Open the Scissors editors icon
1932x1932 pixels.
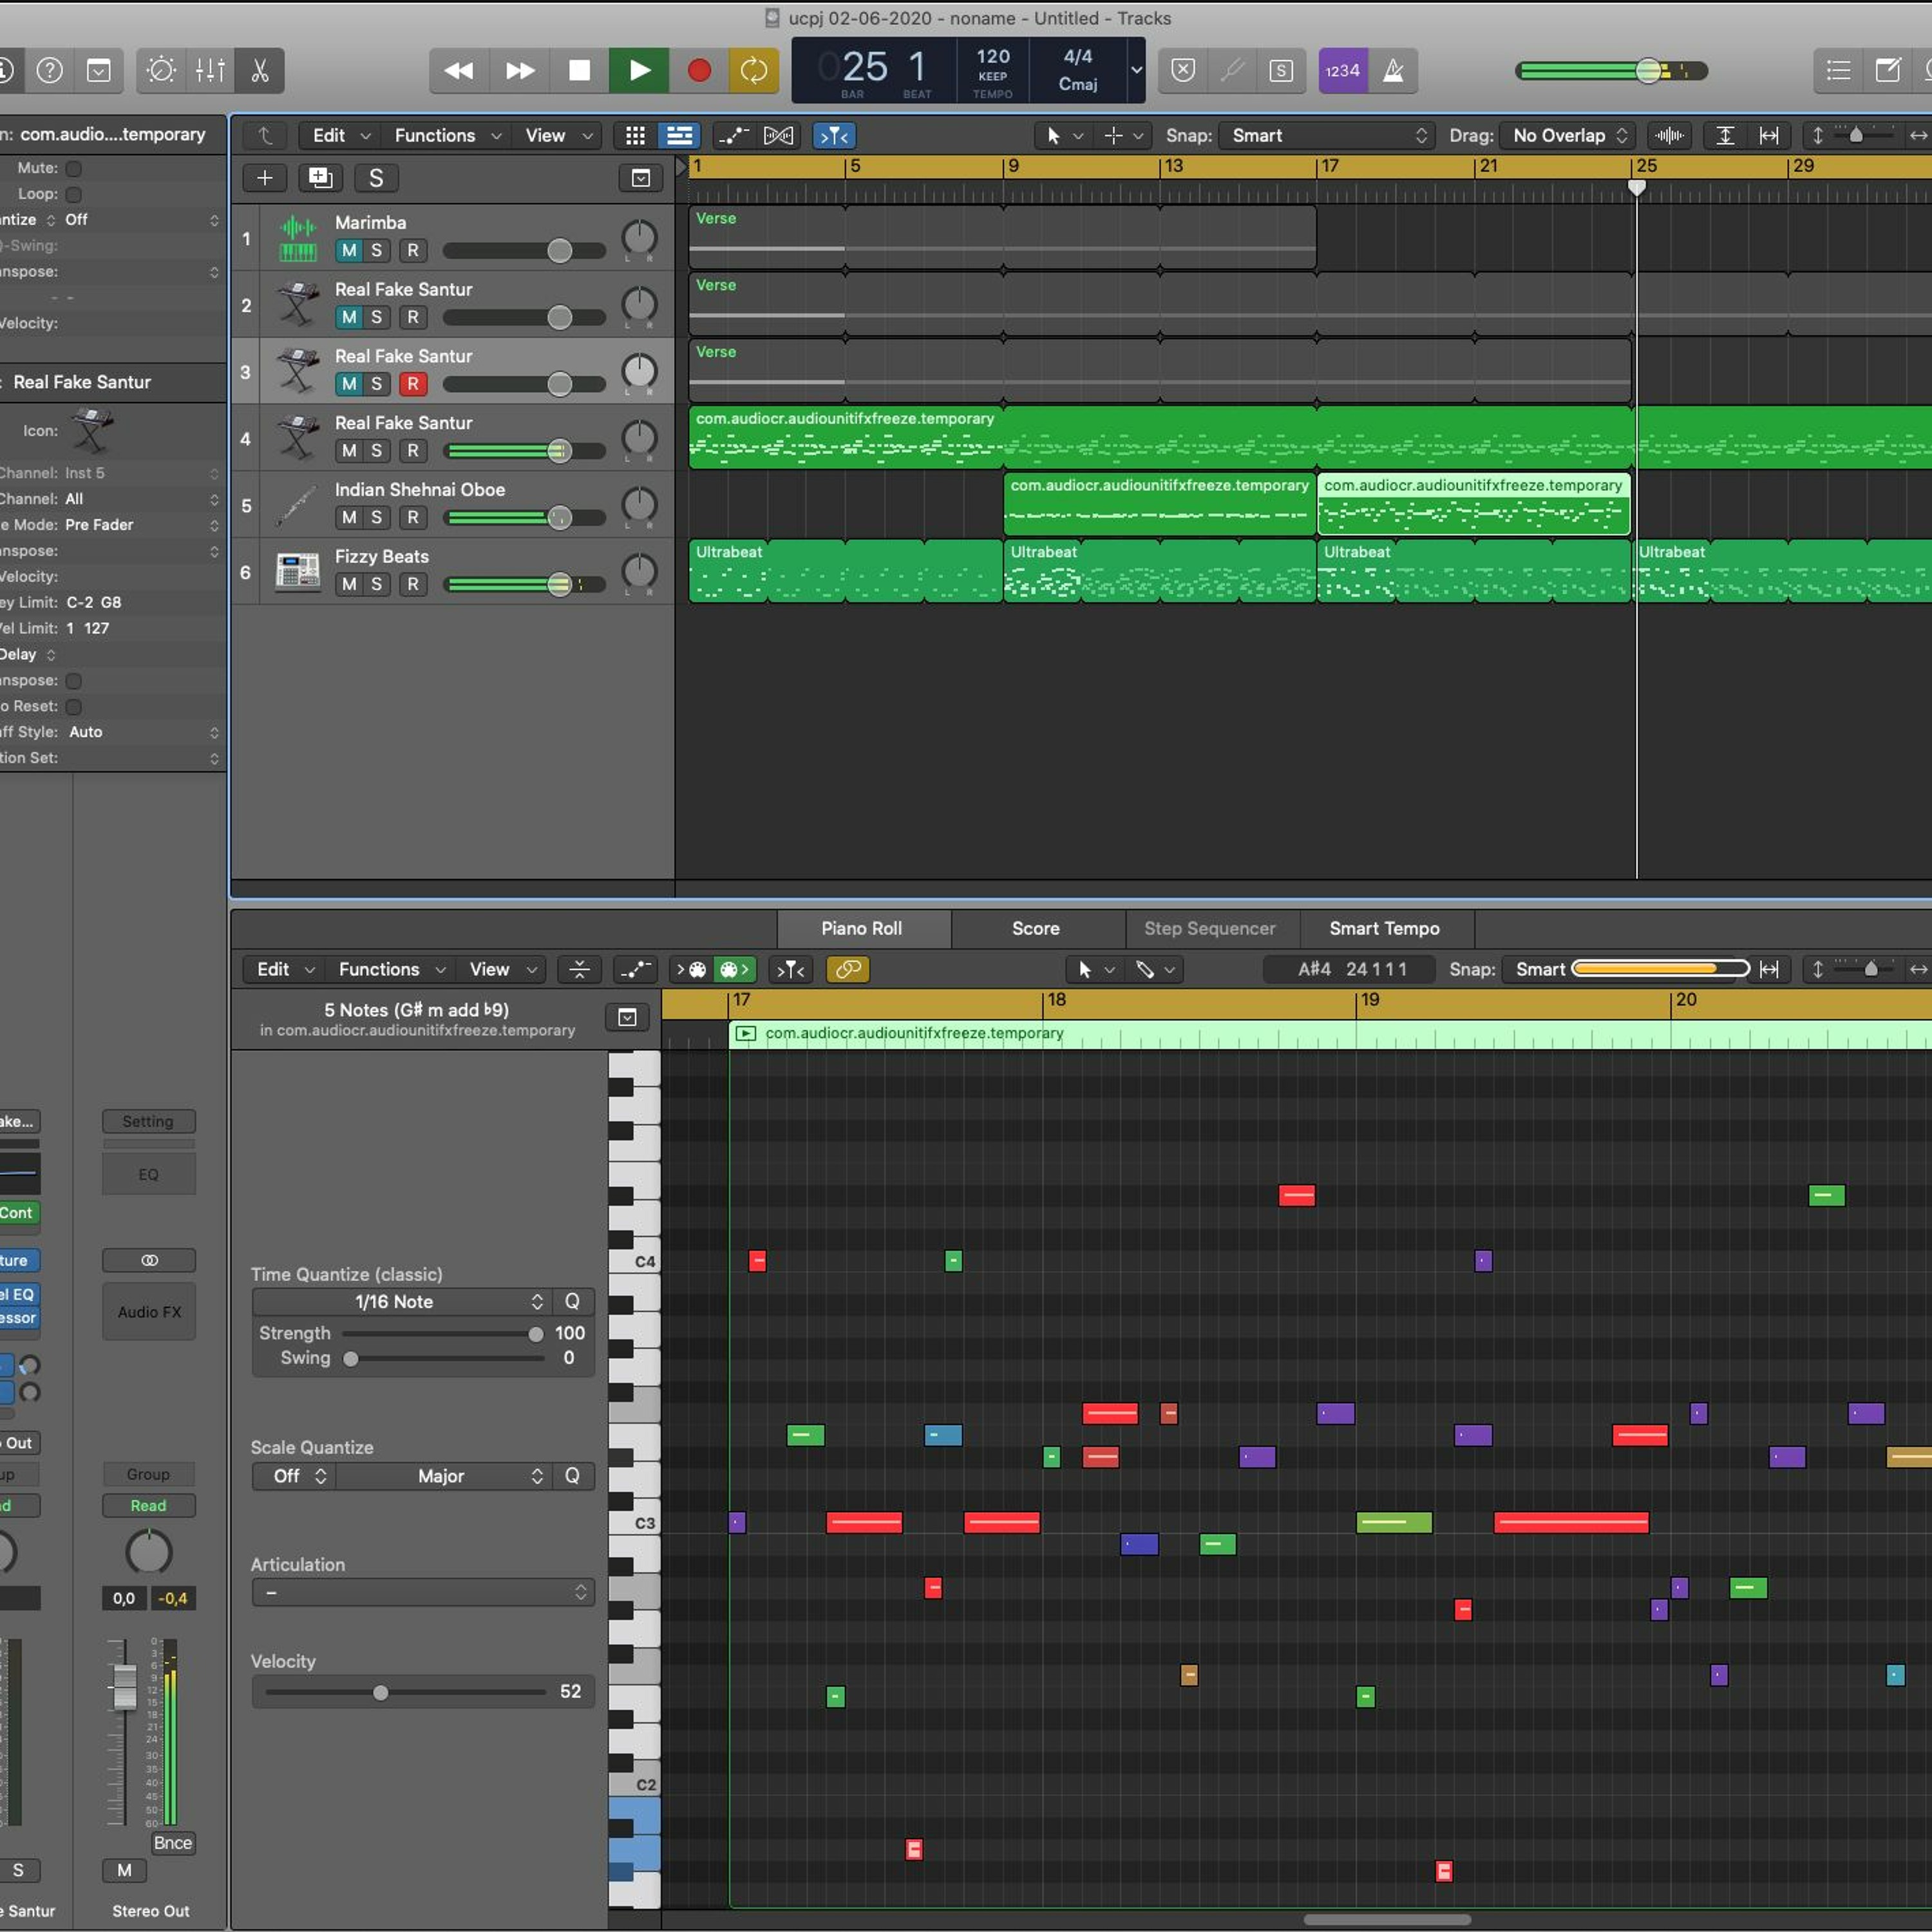tap(260, 70)
